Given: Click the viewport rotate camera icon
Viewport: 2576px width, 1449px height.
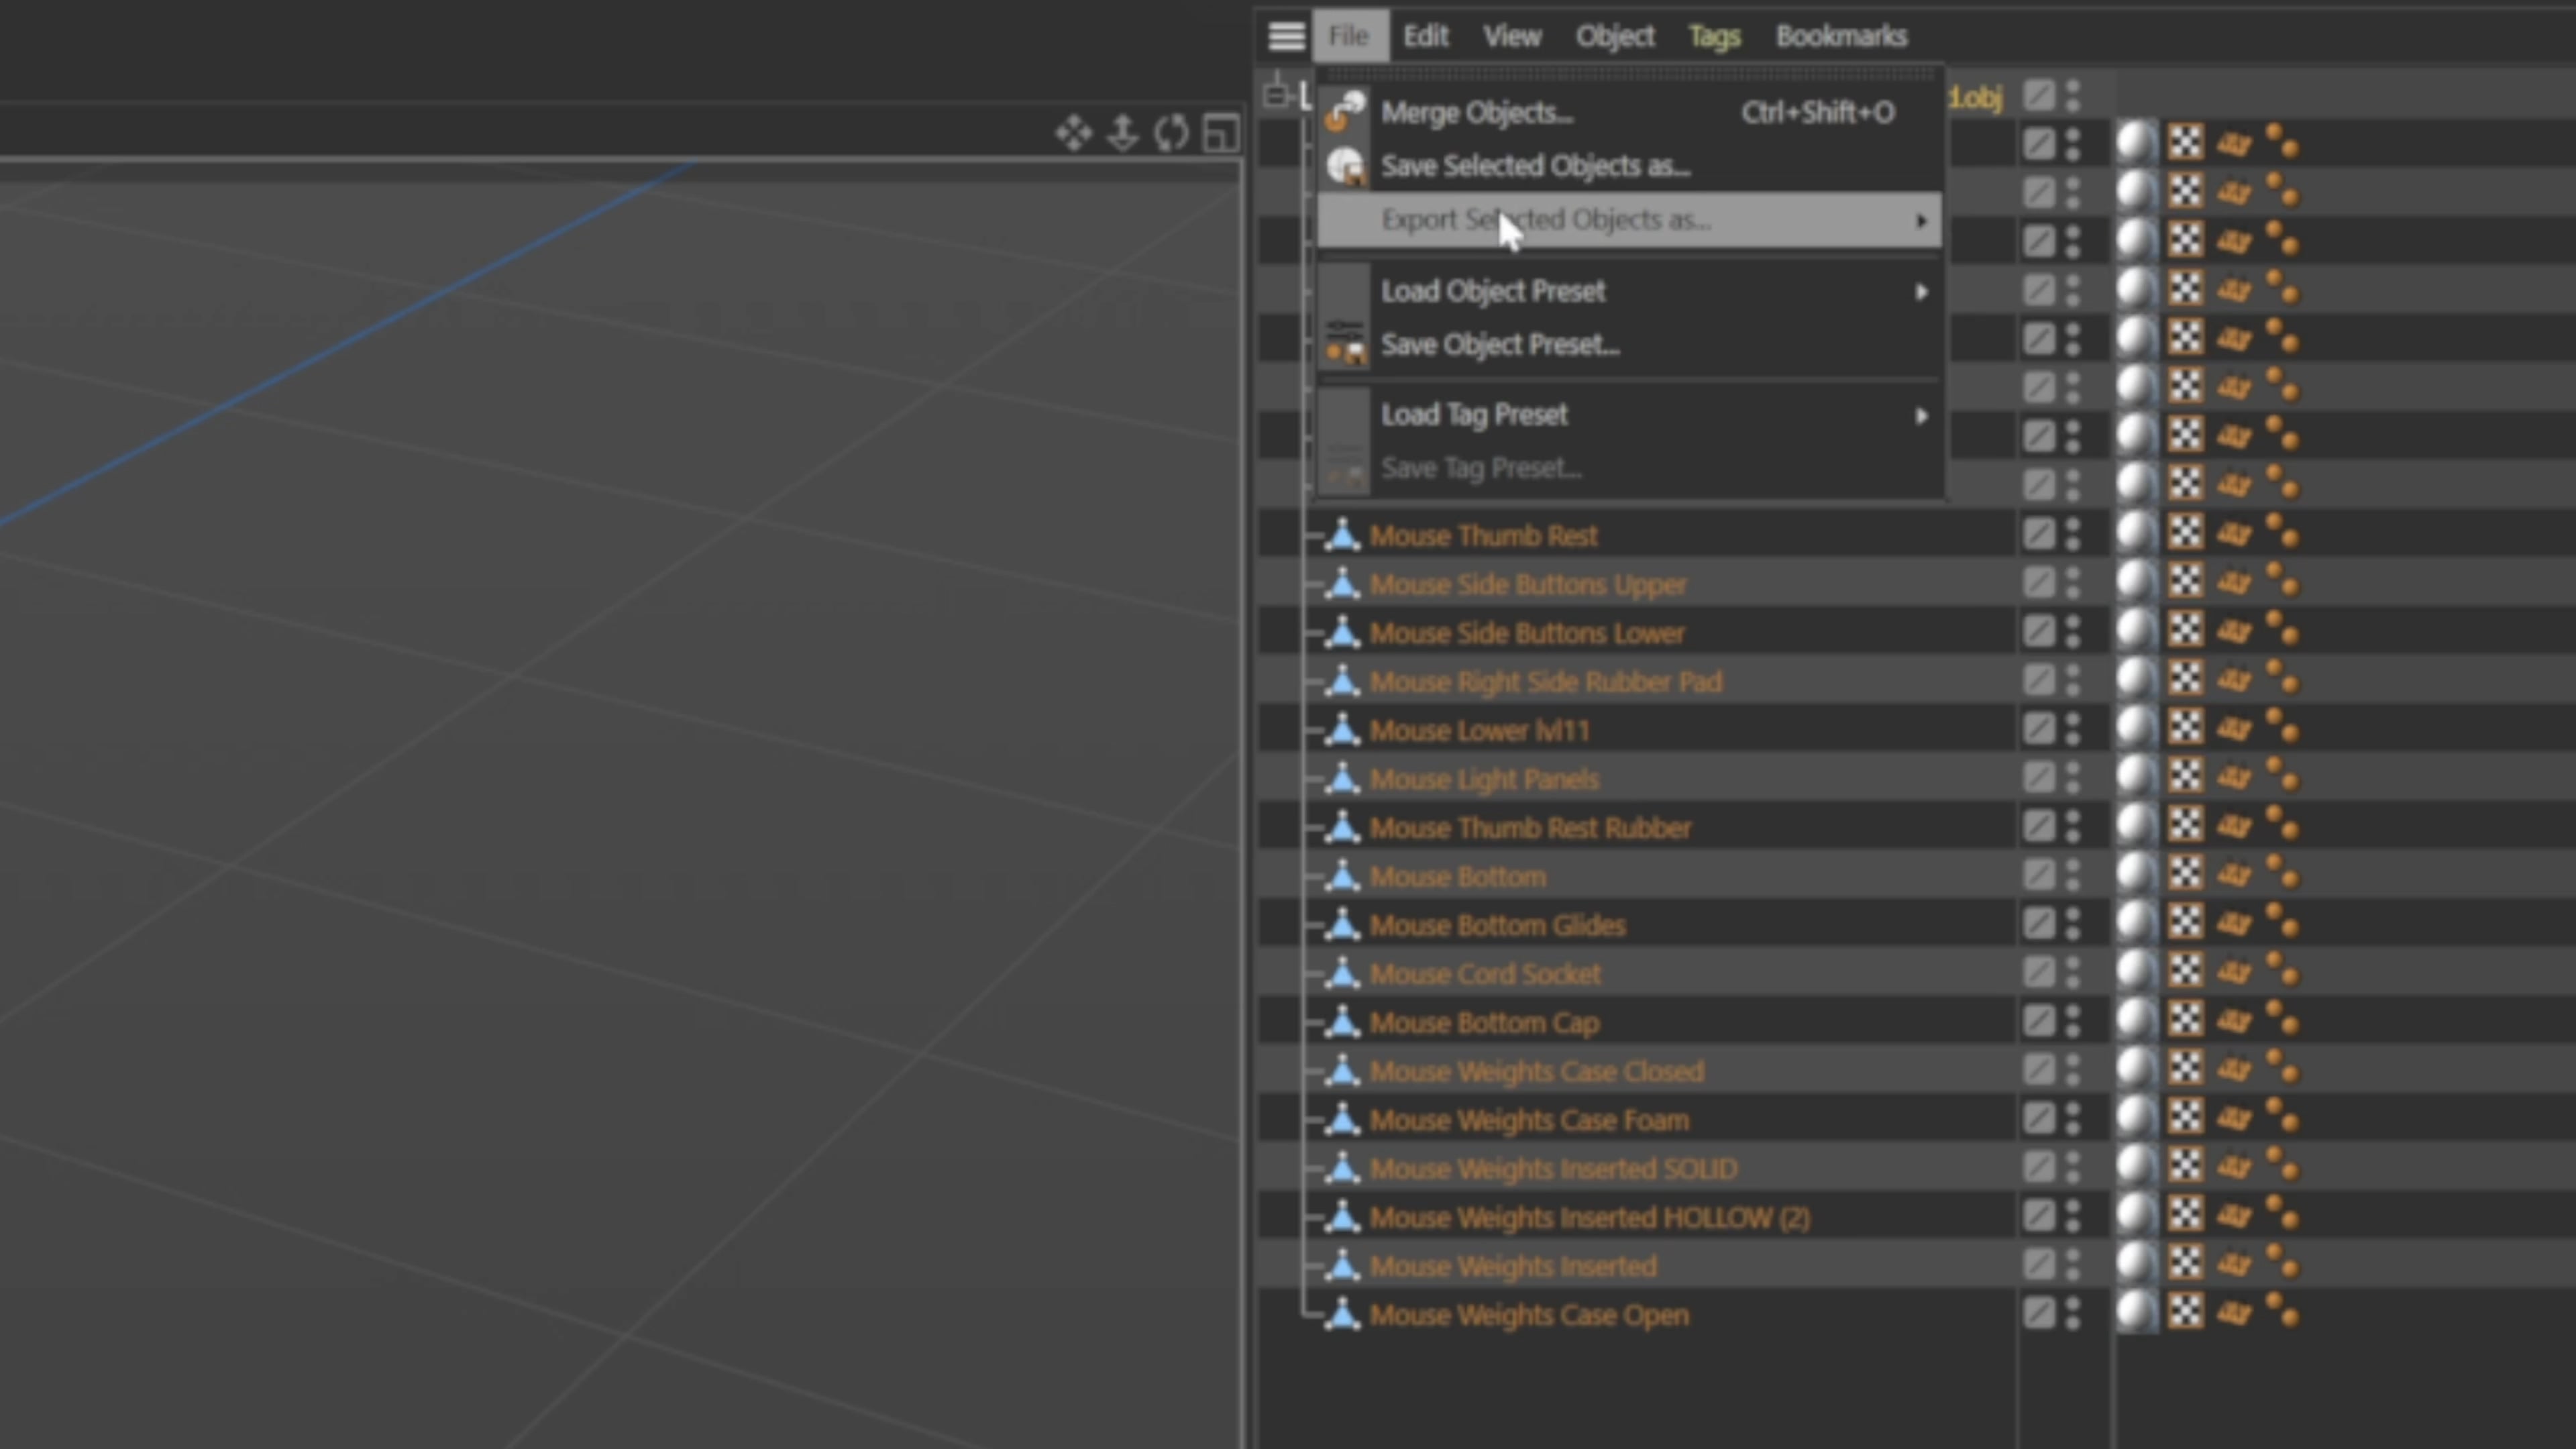Looking at the screenshot, I should (x=1171, y=133).
